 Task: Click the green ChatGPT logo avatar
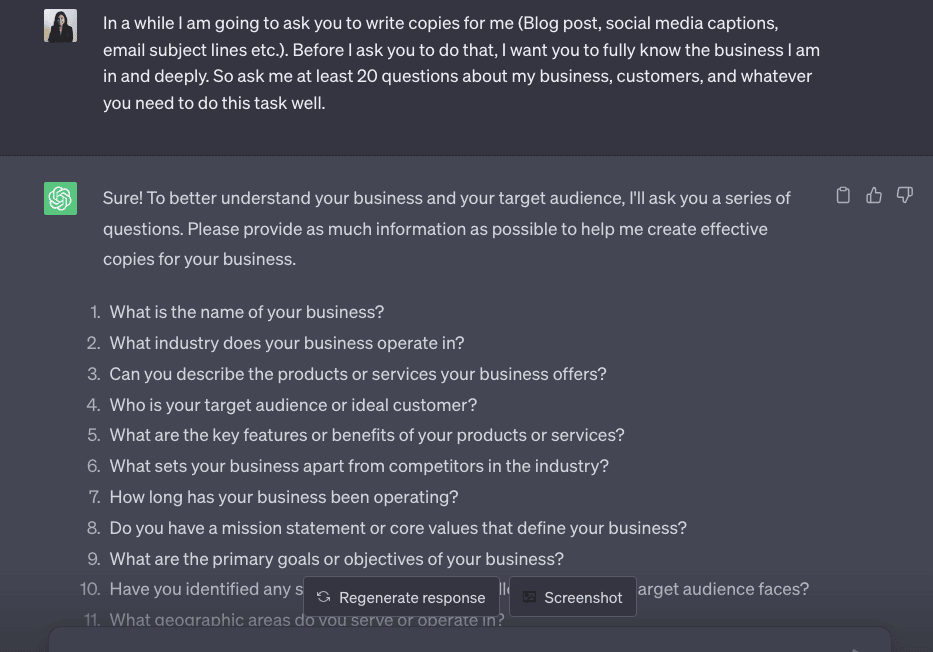click(x=61, y=198)
